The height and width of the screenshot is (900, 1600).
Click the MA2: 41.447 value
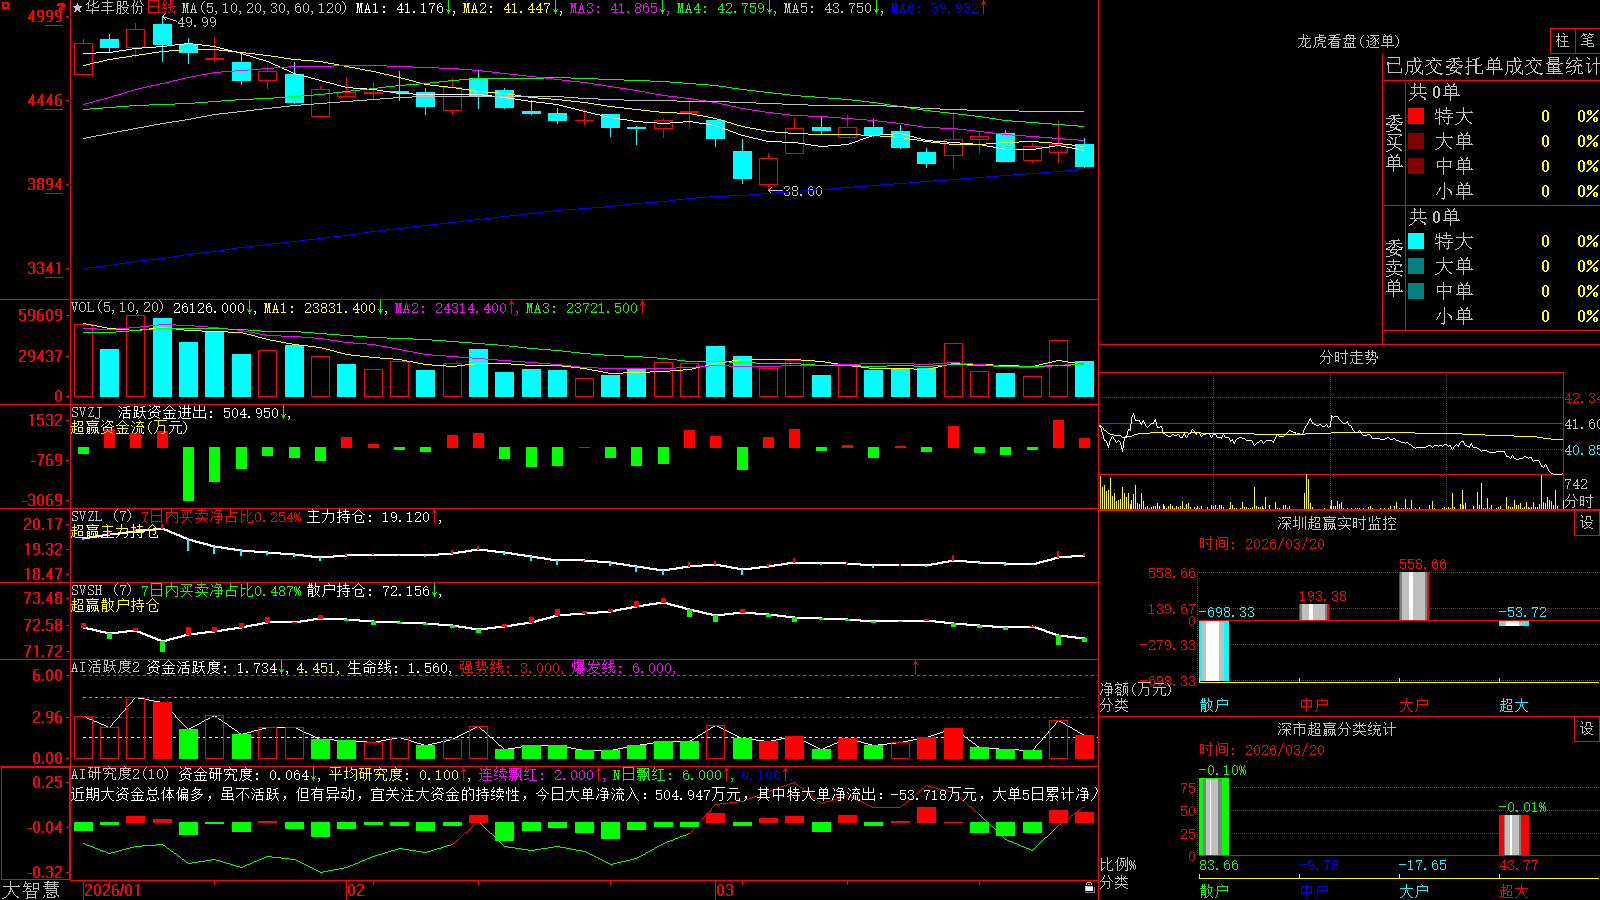[x=511, y=8]
